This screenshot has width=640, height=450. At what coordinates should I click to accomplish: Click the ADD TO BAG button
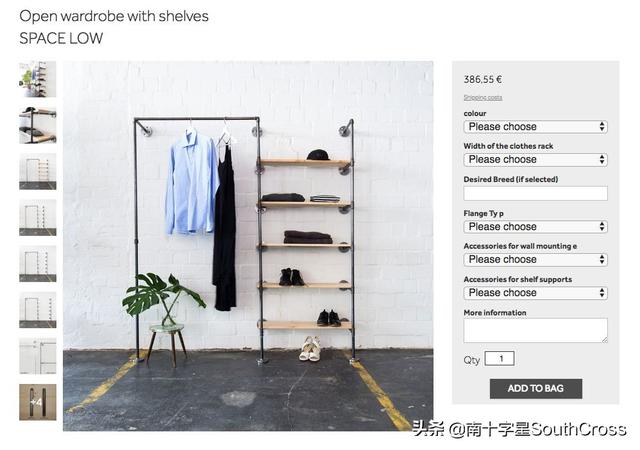point(536,388)
